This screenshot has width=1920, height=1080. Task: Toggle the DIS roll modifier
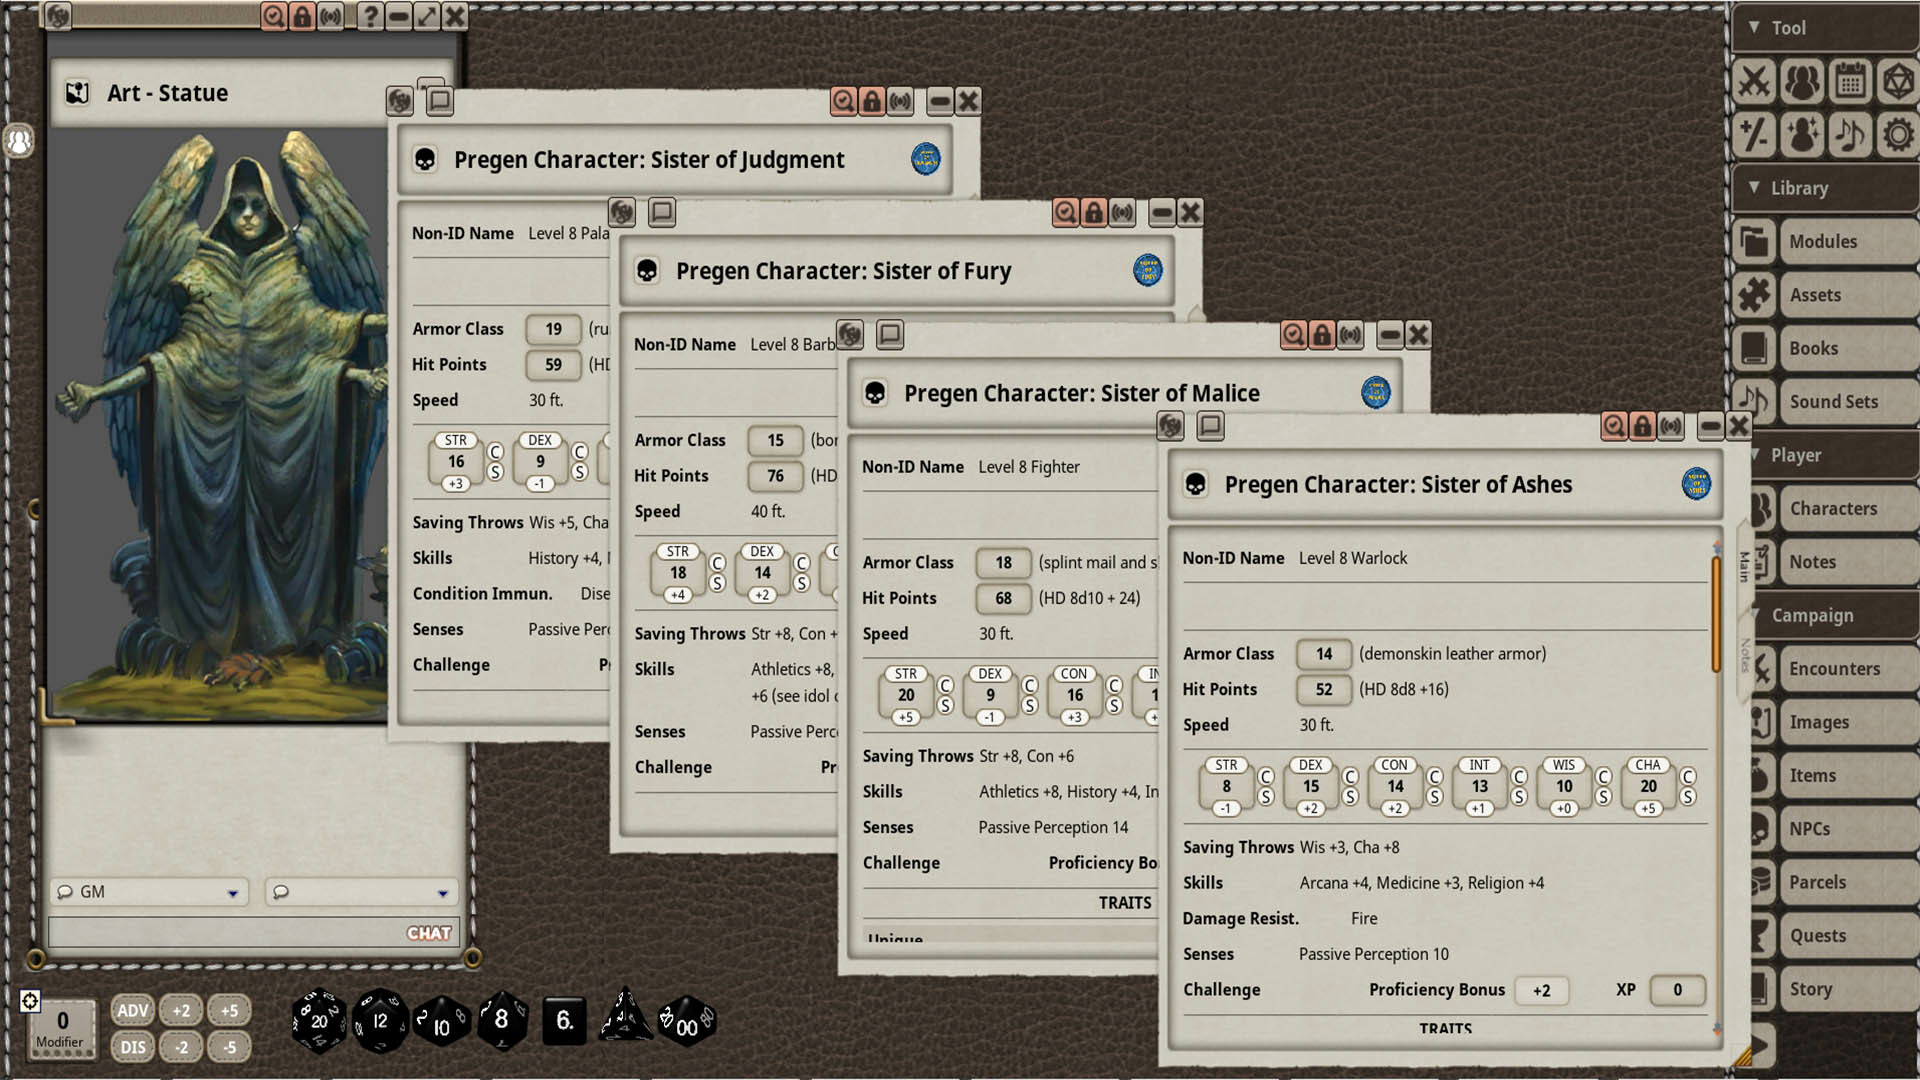point(133,1047)
